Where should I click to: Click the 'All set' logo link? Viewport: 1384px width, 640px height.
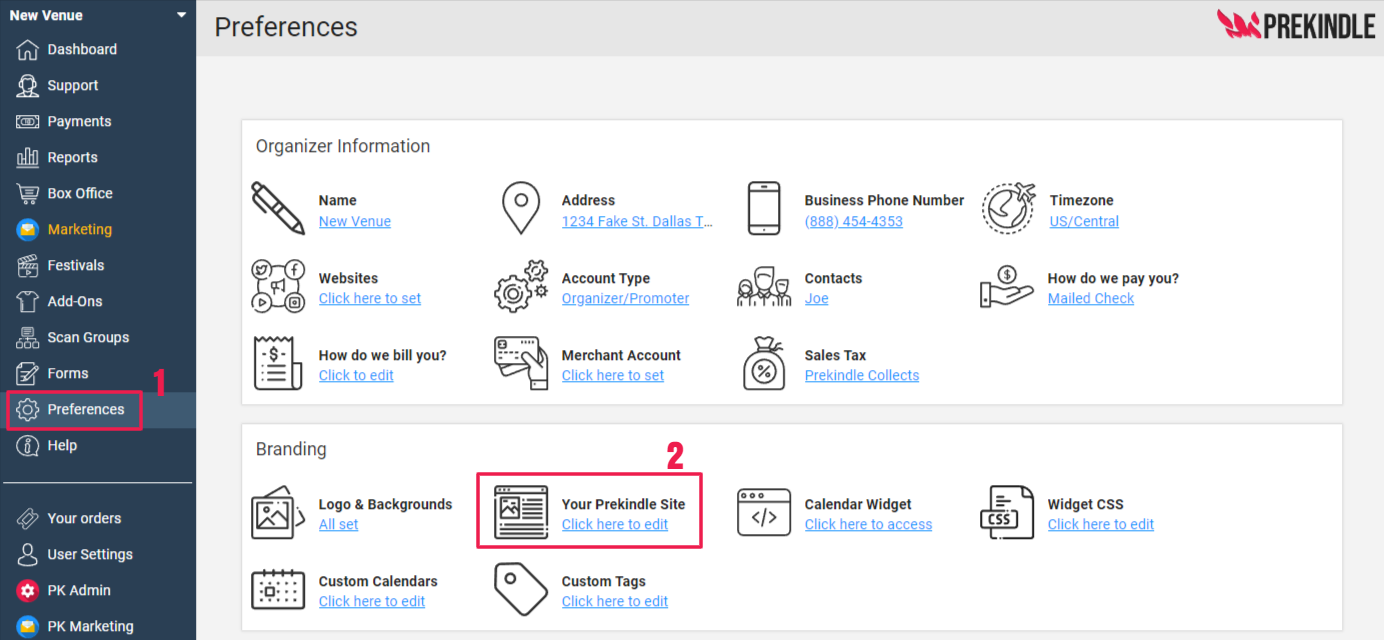point(338,524)
